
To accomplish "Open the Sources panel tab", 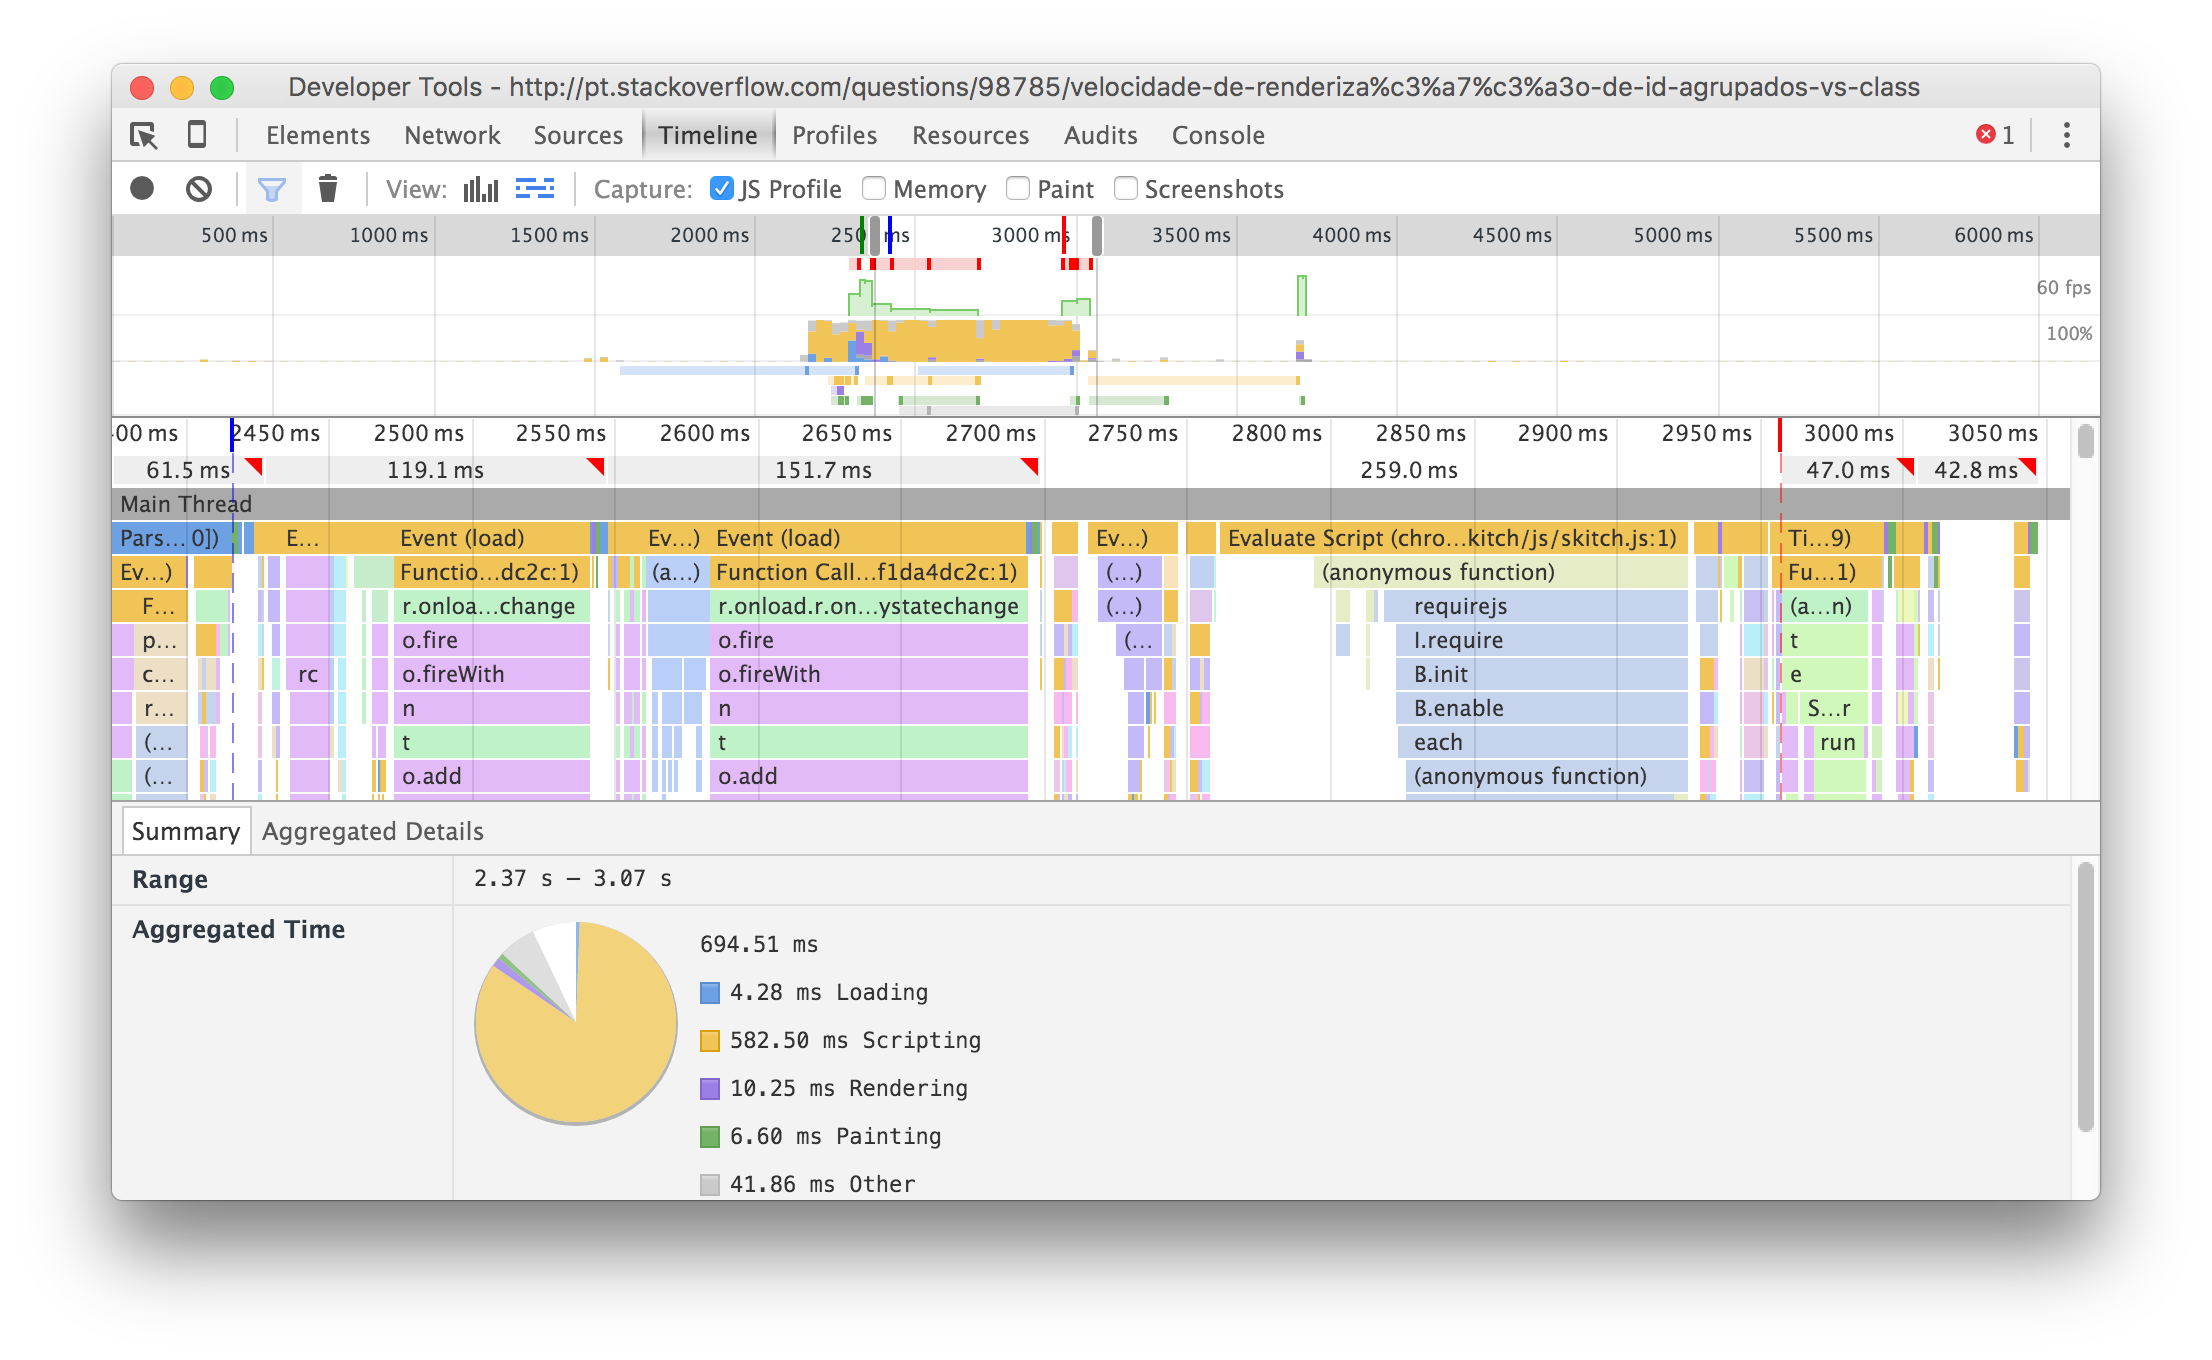I will pyautogui.click(x=578, y=135).
